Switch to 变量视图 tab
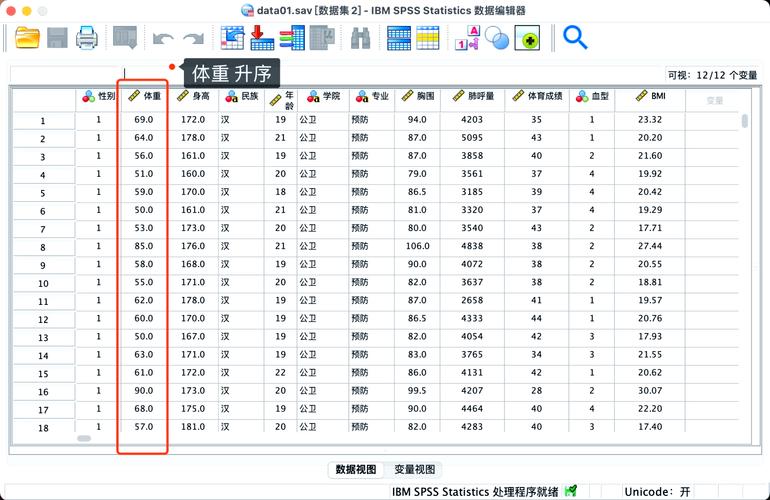Image resolution: width=770 pixels, height=500 pixels. click(x=414, y=469)
